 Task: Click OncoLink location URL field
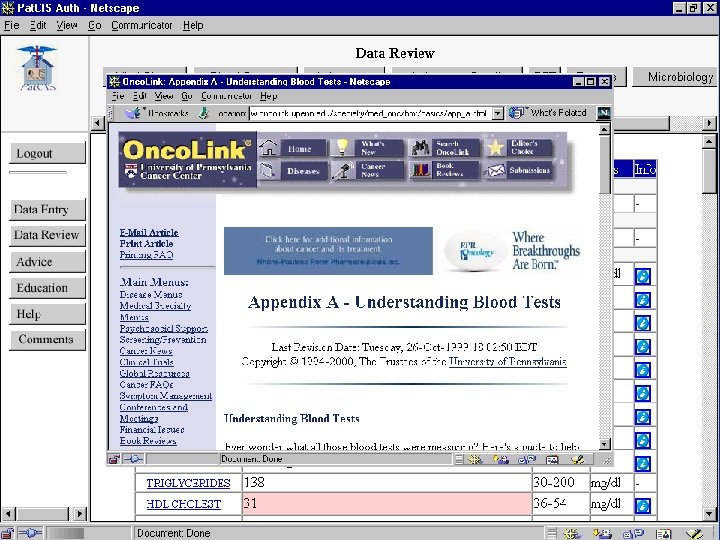point(371,113)
